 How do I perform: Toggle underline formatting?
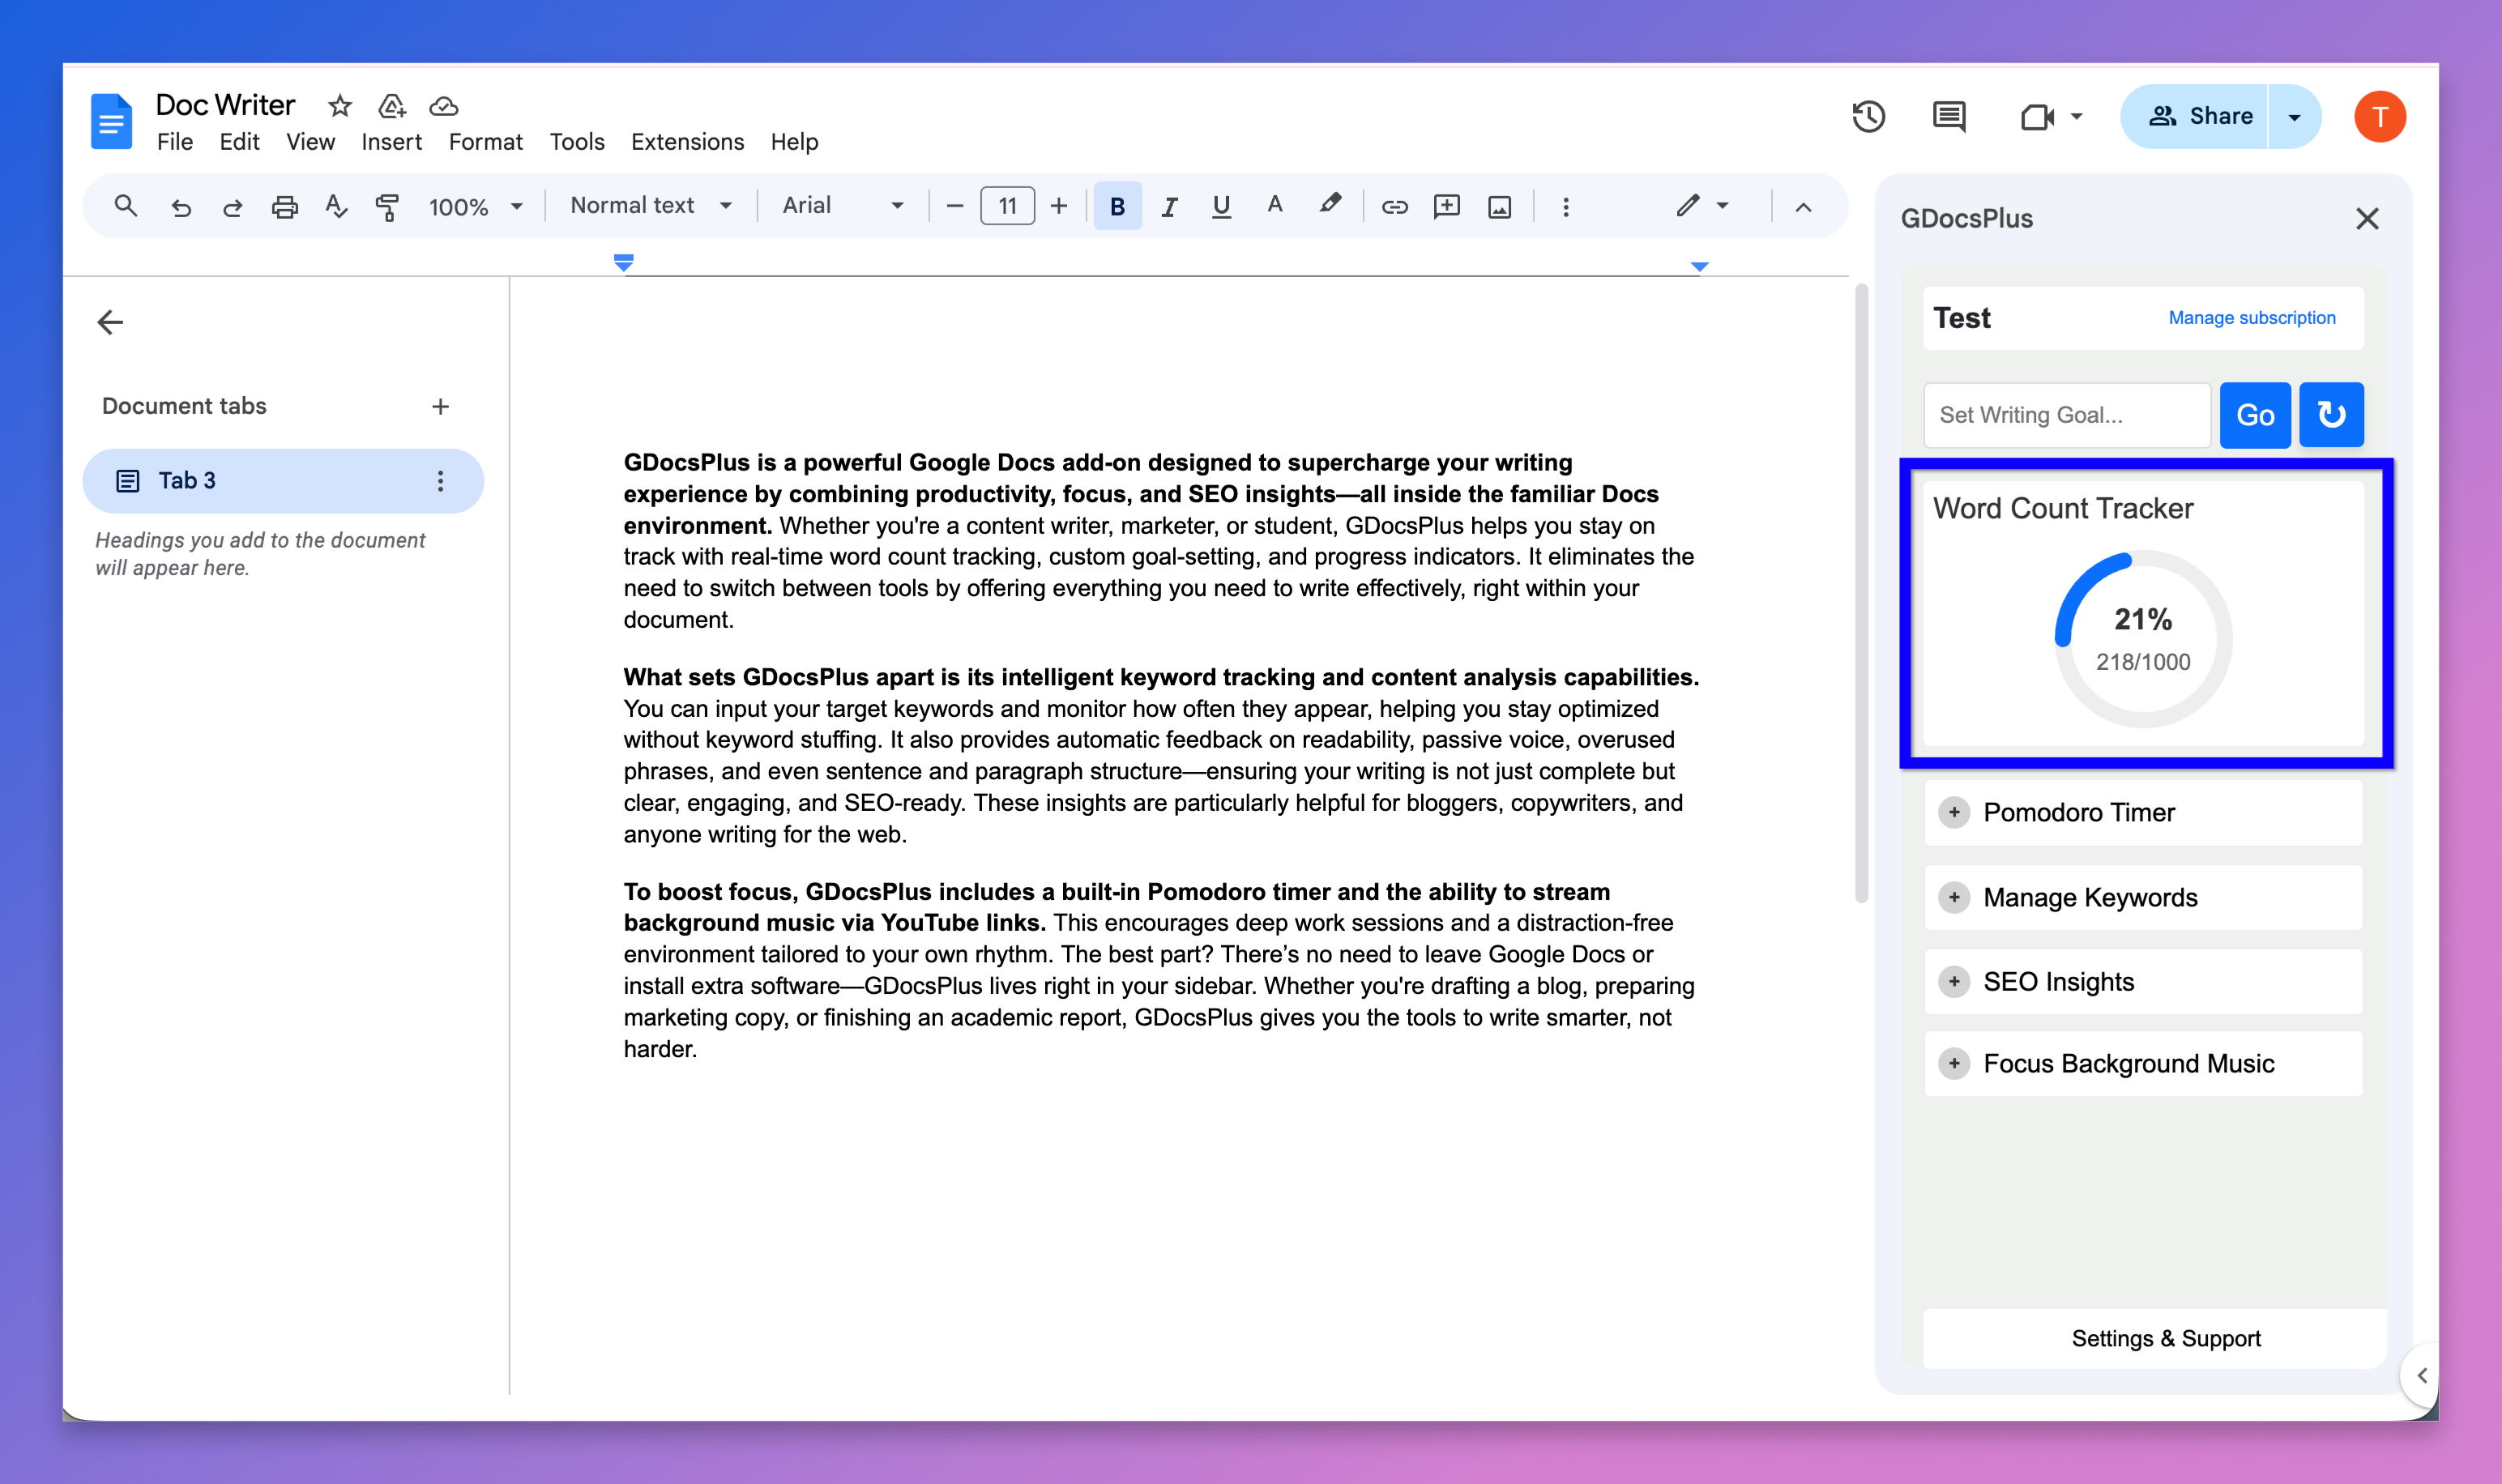pos(1221,206)
